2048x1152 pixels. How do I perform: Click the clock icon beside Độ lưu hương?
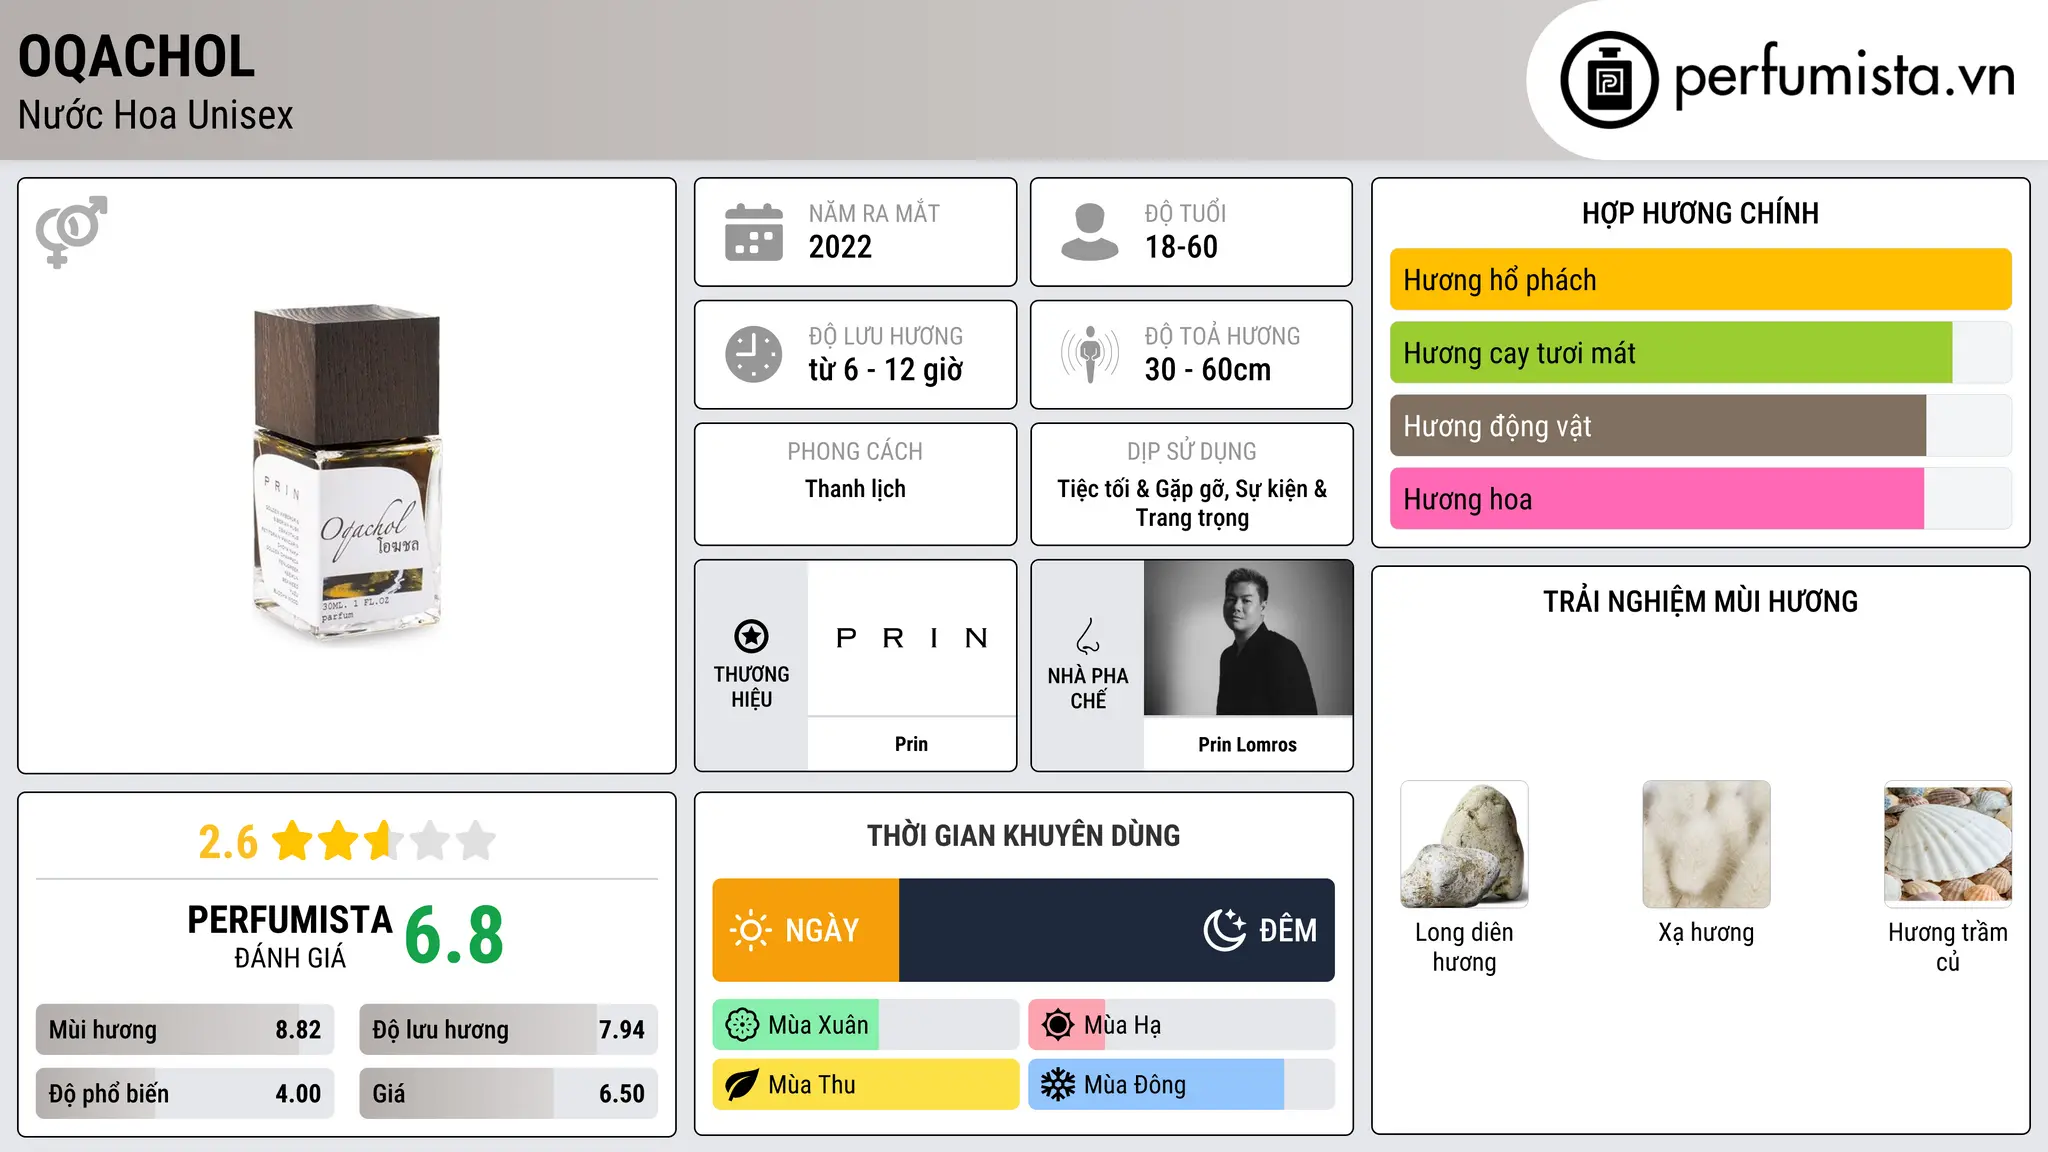click(754, 354)
